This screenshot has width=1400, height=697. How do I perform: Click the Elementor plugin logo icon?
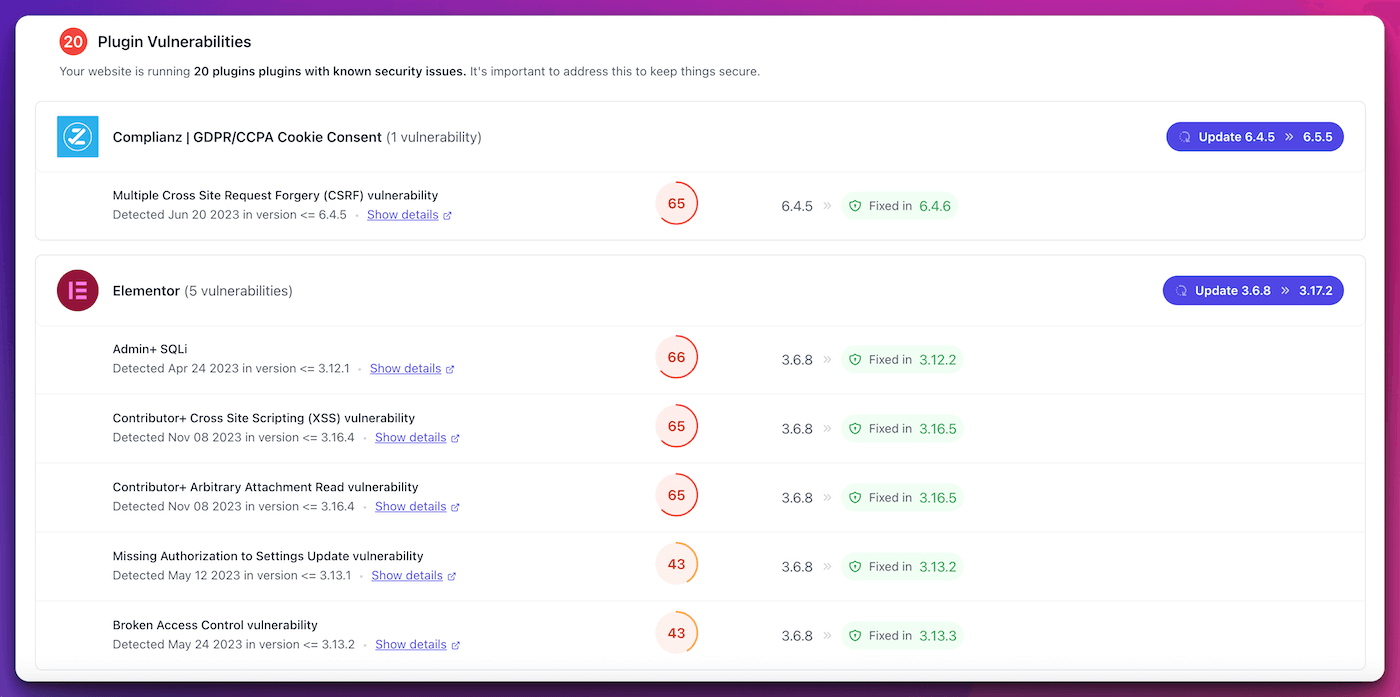tap(77, 291)
